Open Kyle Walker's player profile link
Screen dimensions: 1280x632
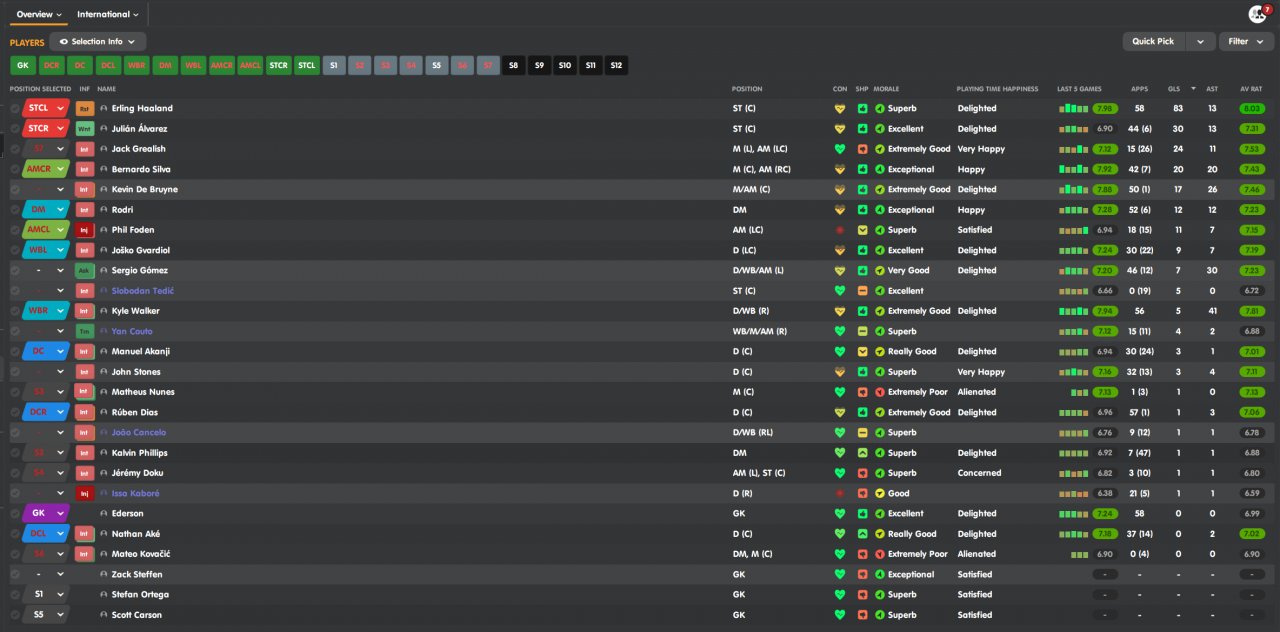(x=135, y=311)
